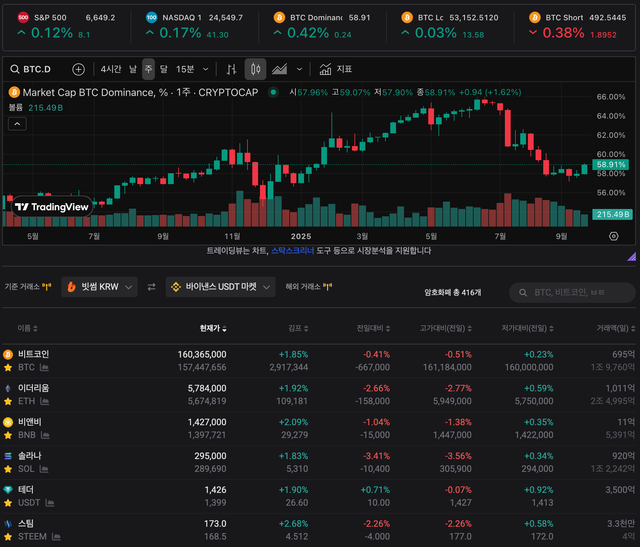Open the BTC Short ticker card
Viewport: 640px width, 547px height.
click(x=577, y=27)
